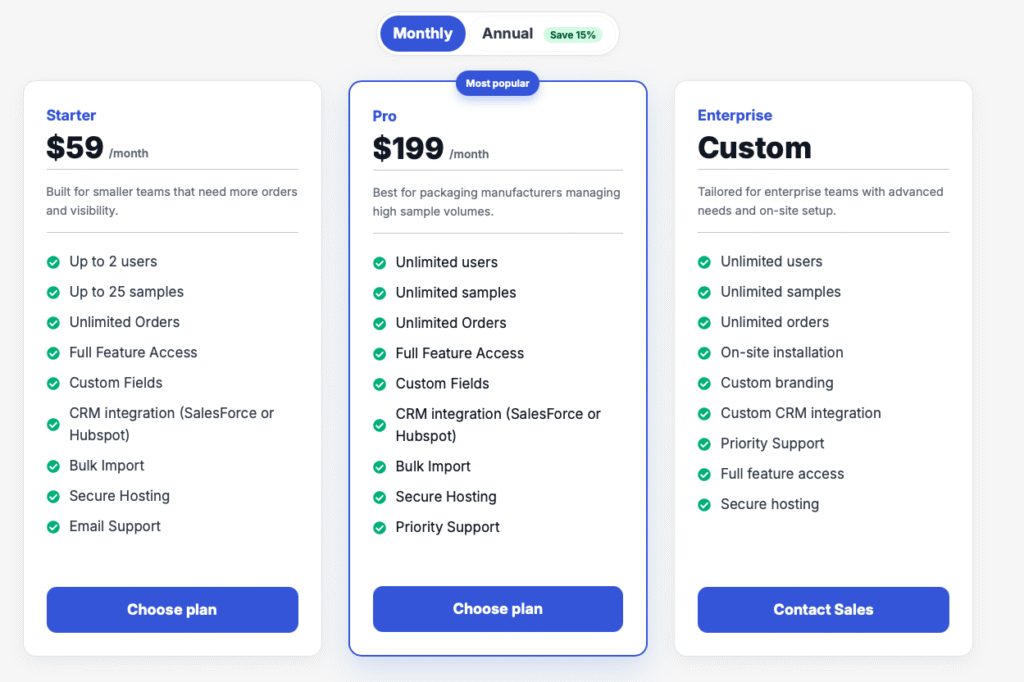Click the checkmark icon next to Custom branding
Viewport: 1024px width, 682px height.
point(705,383)
